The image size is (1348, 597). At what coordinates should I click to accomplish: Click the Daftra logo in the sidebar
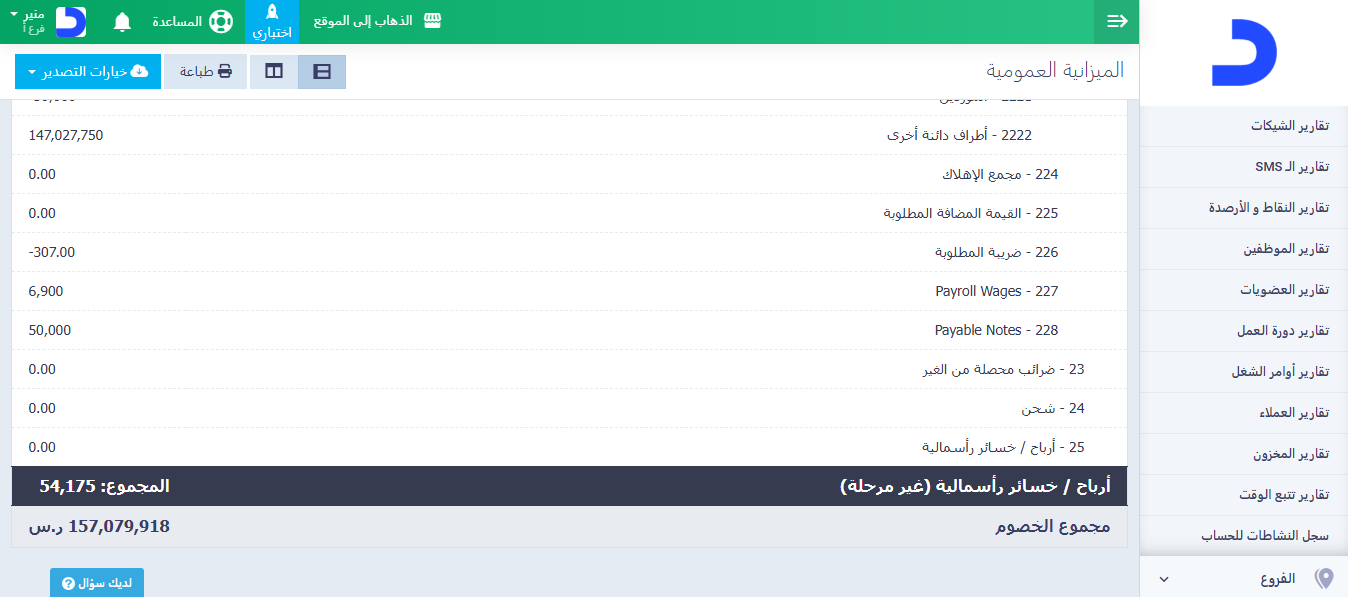1243,53
